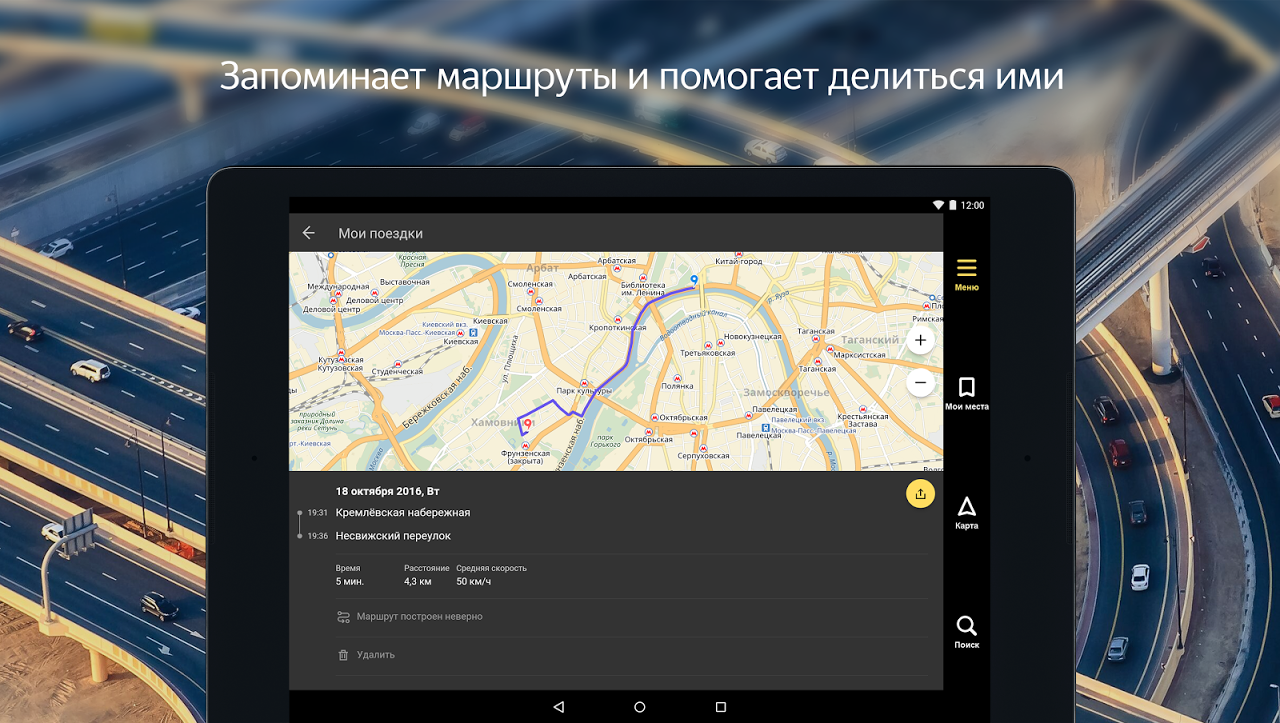Click the 50 км/ч average speed value
The height and width of the screenshot is (723, 1280).
pyautogui.click(x=473, y=581)
